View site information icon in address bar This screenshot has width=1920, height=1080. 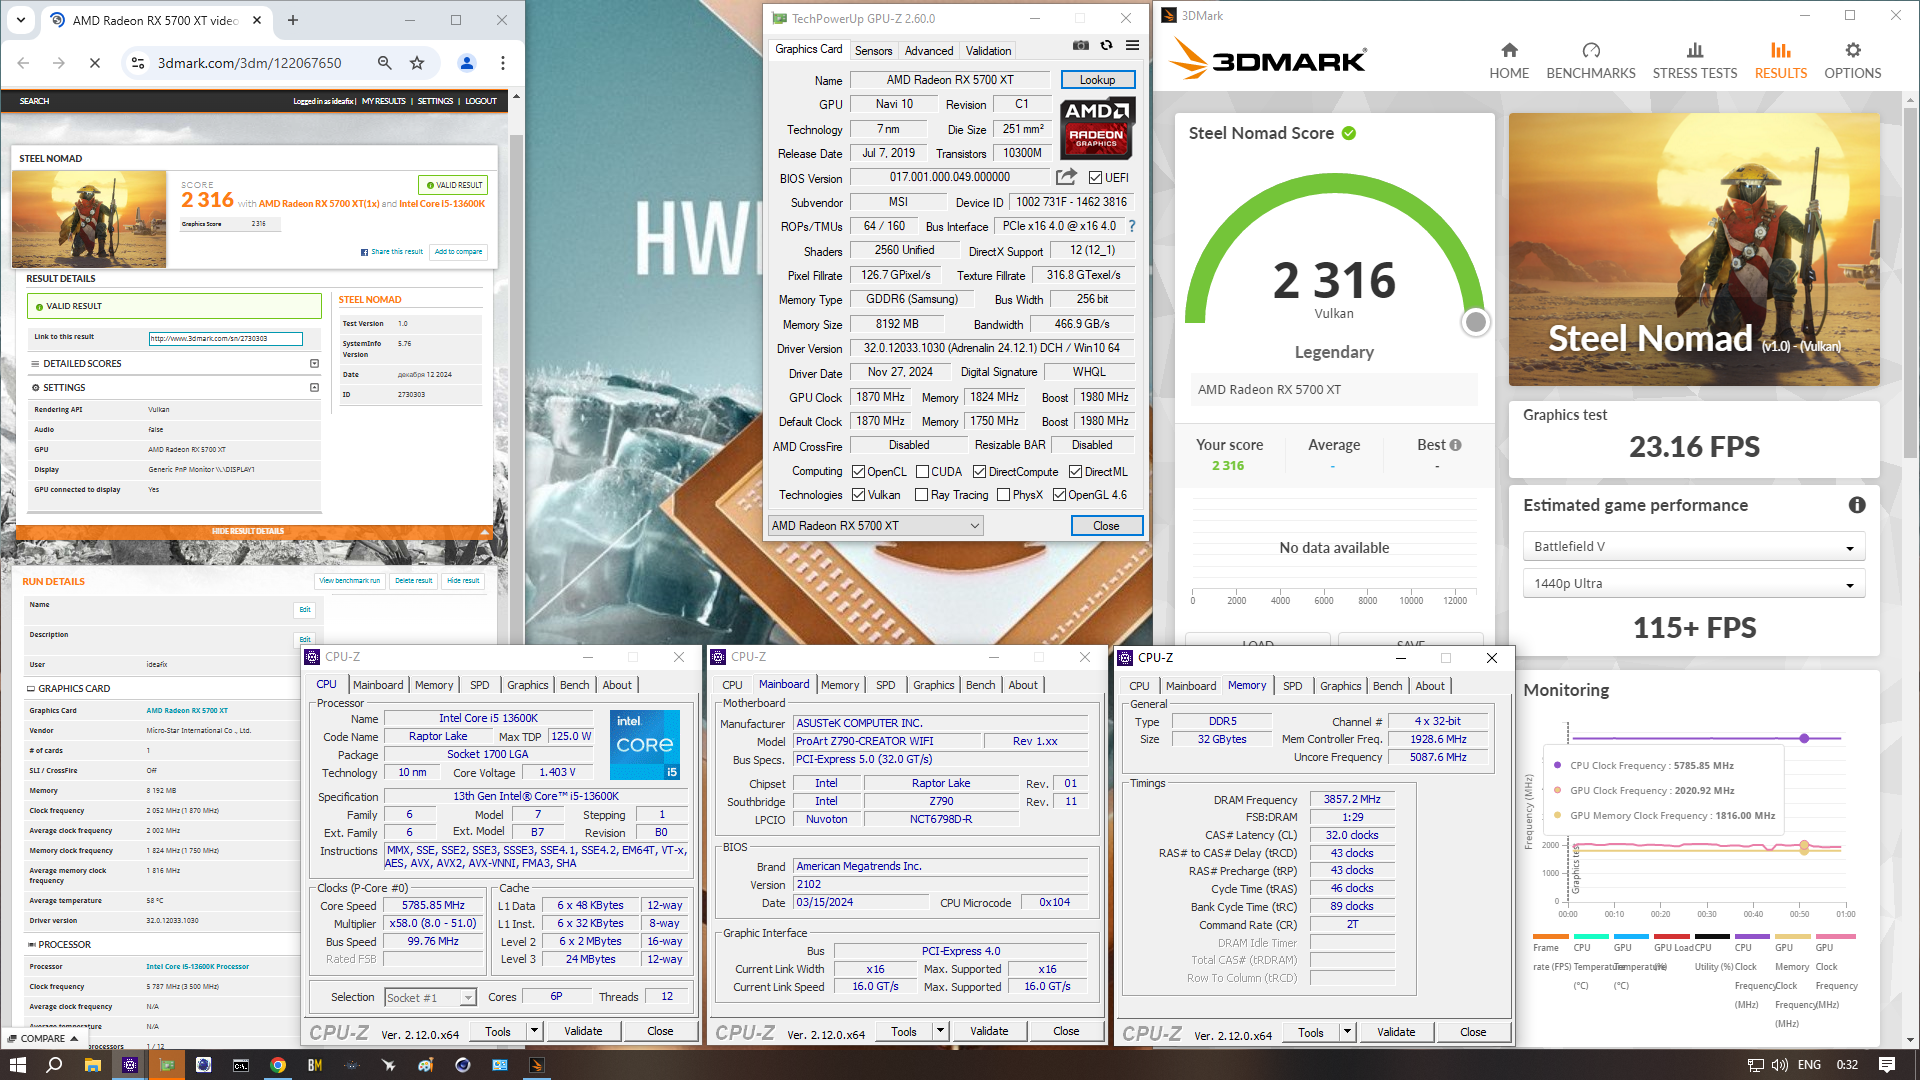coord(137,63)
